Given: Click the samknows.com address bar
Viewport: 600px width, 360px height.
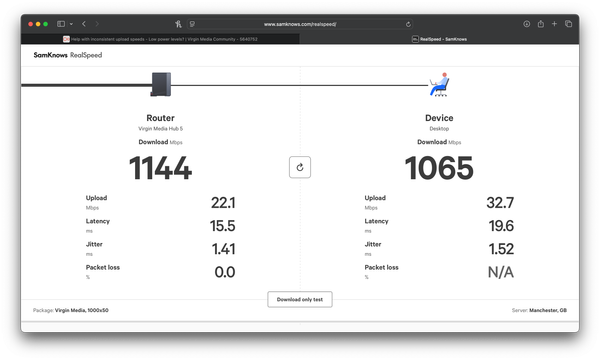Looking at the screenshot, I should [300, 24].
